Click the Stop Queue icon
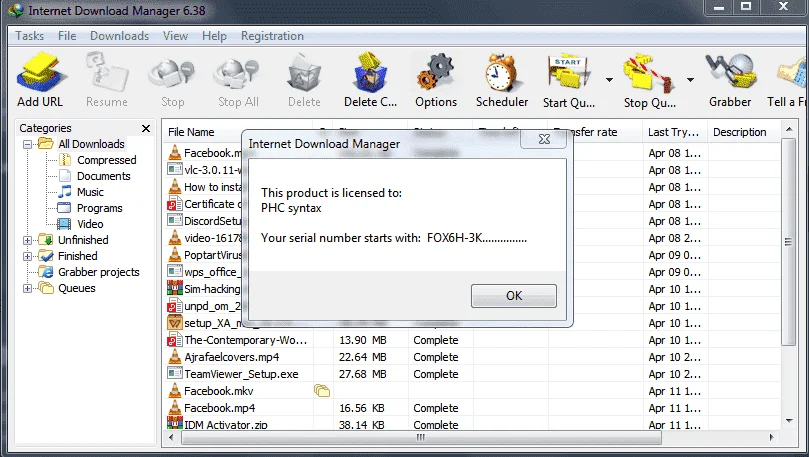This screenshot has width=809, height=457. coord(649,74)
